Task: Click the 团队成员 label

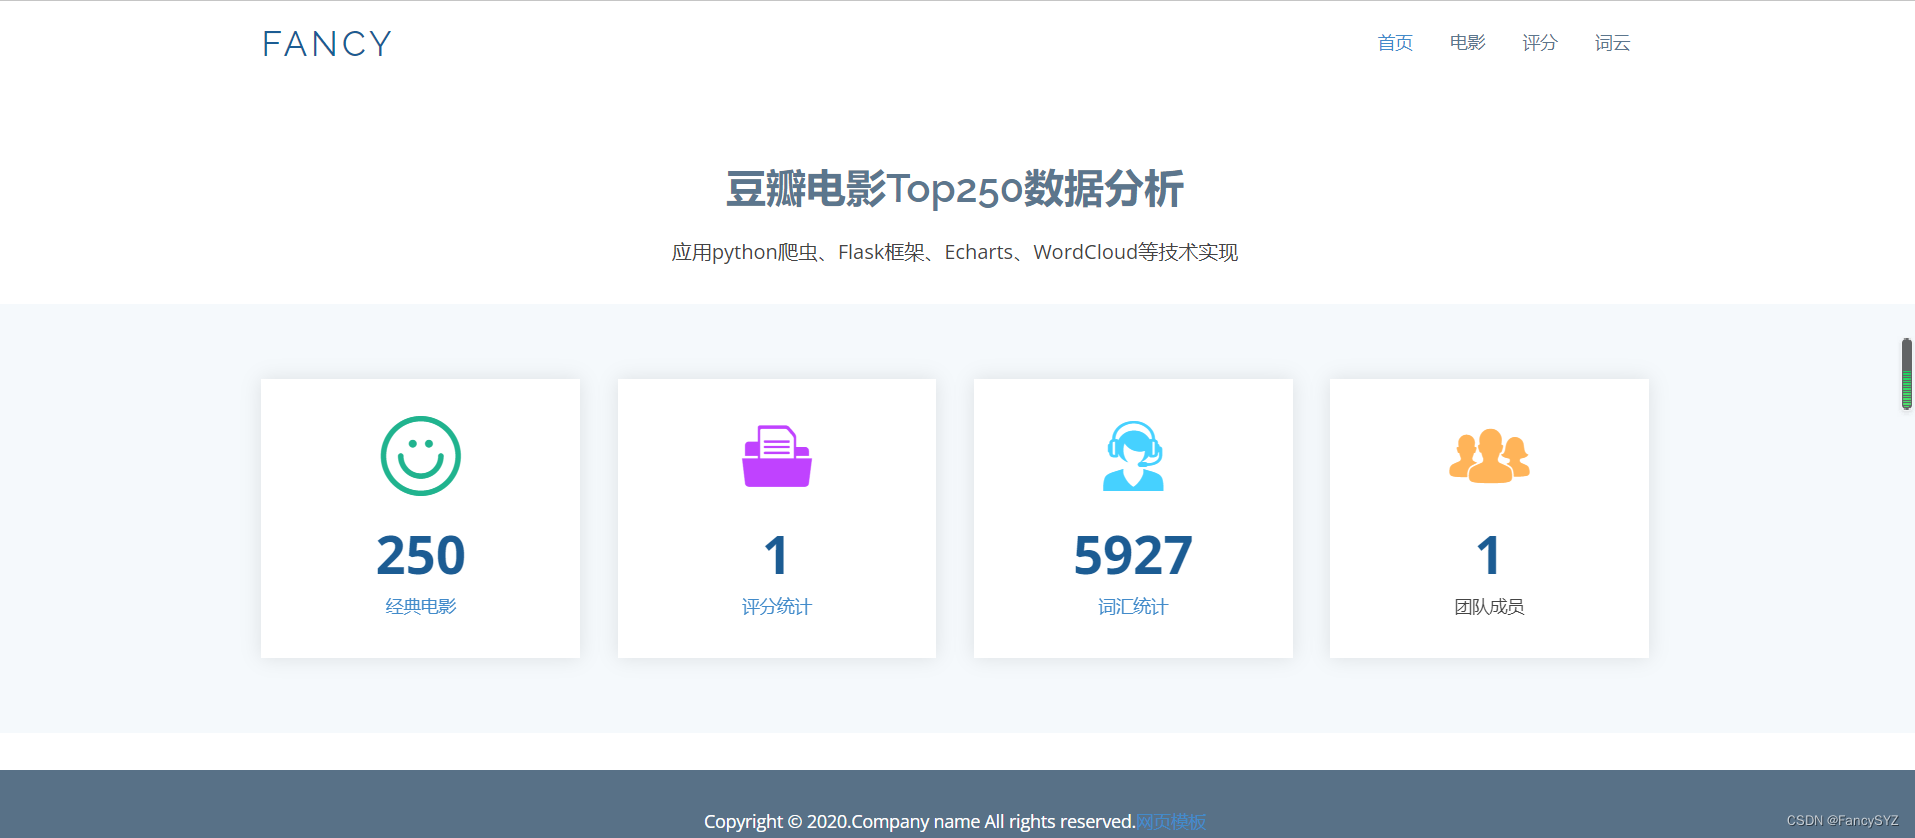Action: click(x=1489, y=606)
